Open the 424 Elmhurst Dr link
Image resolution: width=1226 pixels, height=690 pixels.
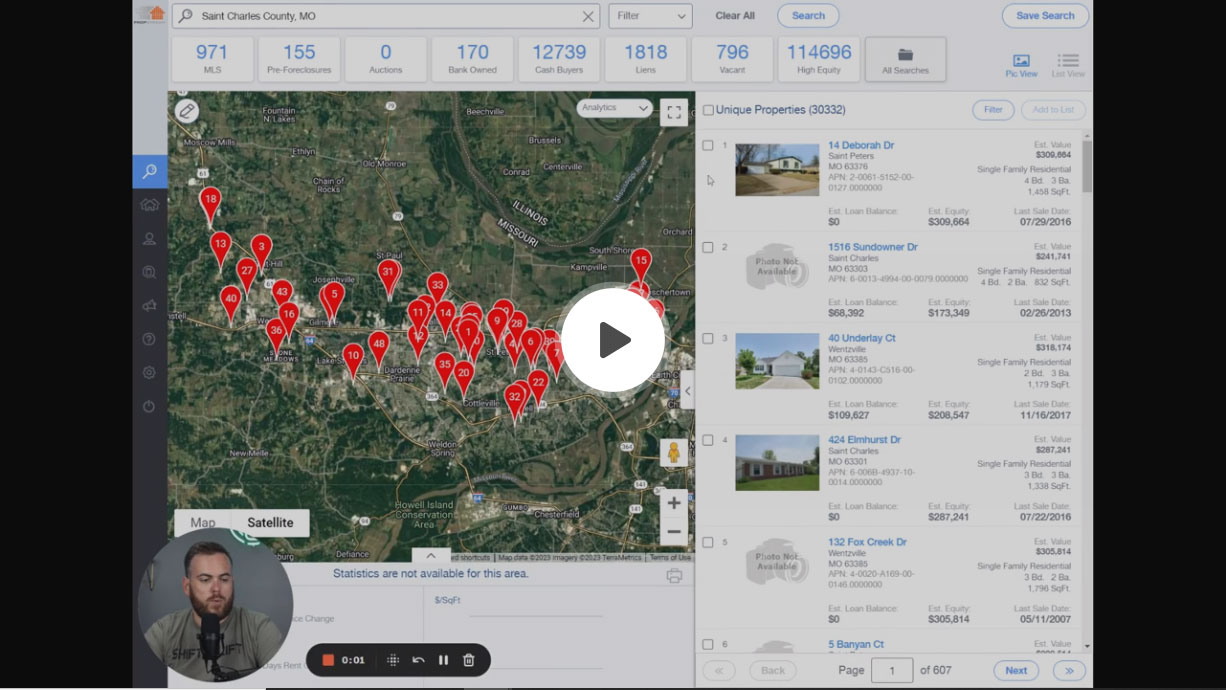click(x=864, y=440)
